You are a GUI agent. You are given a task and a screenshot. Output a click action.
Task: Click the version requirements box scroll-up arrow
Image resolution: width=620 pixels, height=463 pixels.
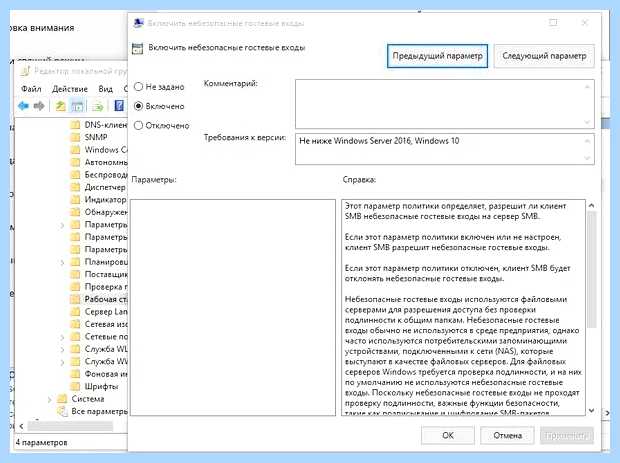point(587,140)
